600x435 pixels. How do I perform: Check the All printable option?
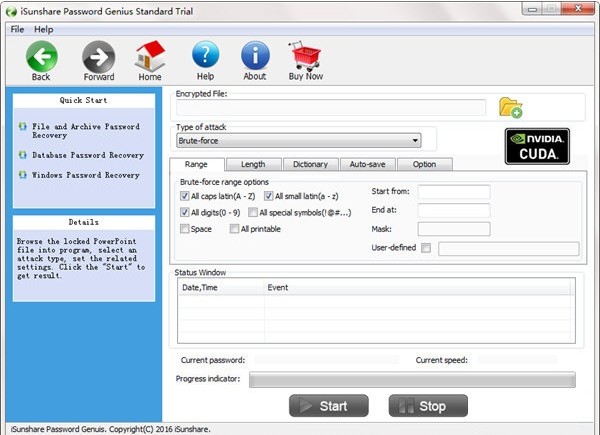click(x=234, y=229)
